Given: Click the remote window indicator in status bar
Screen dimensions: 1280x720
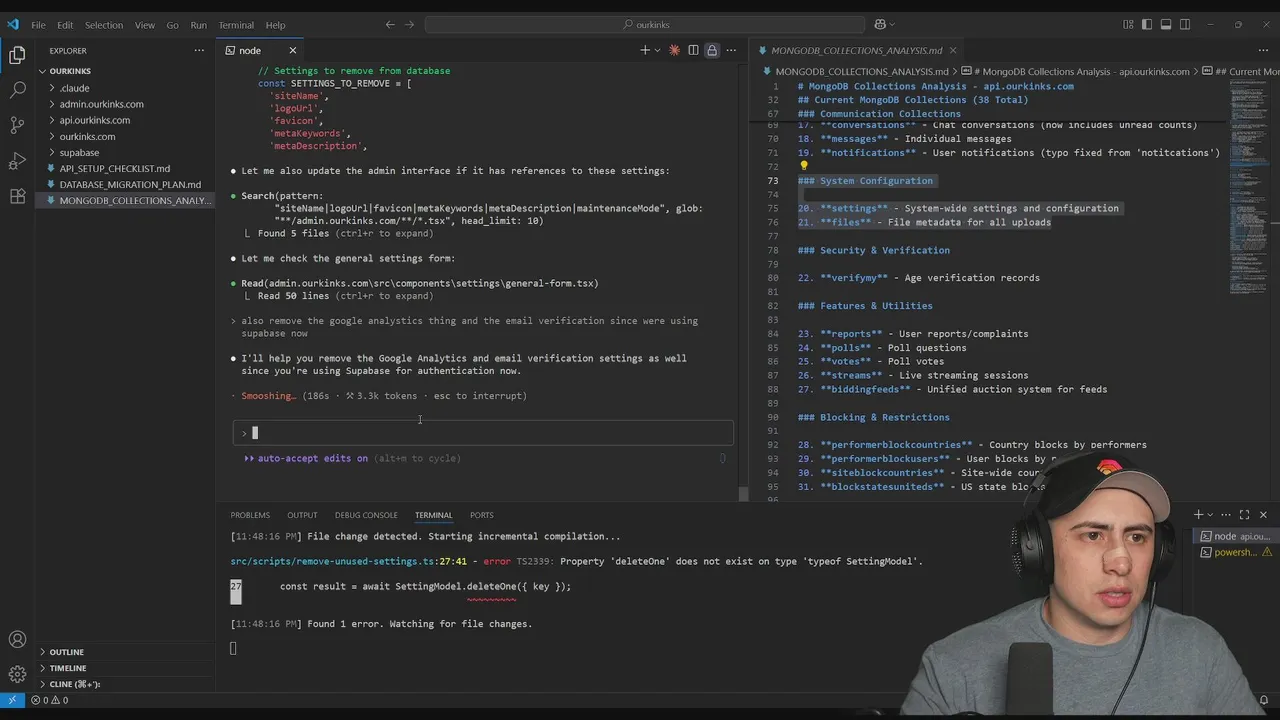Looking at the screenshot, I should (12, 700).
